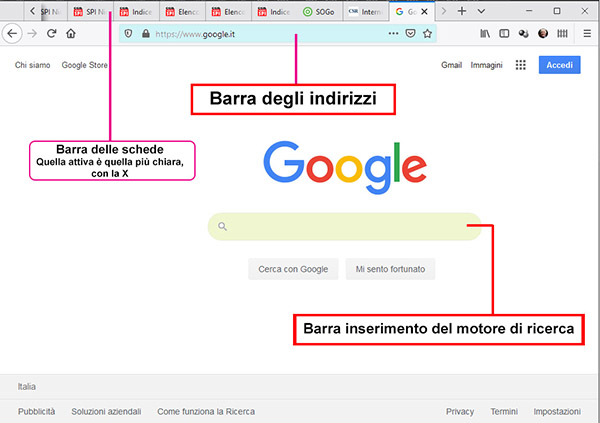This screenshot has width=600, height=423.
Task: Click magnifier icon in Google search box
Action: pyautogui.click(x=223, y=227)
